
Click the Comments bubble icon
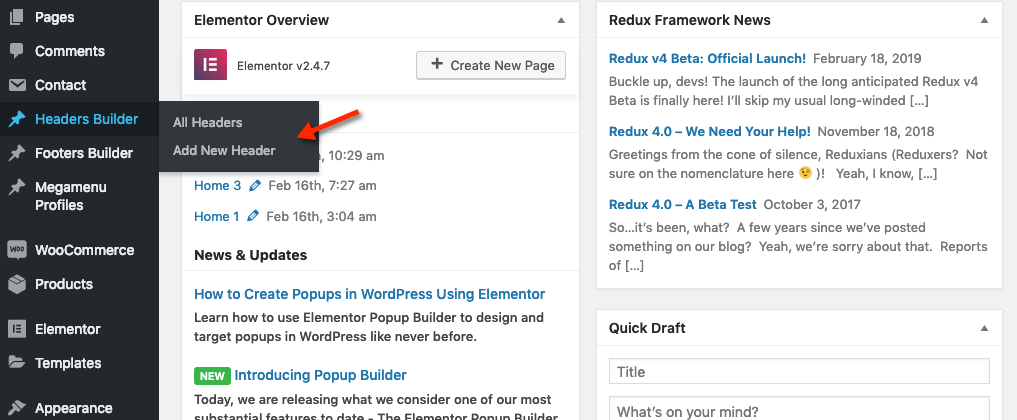[16, 52]
